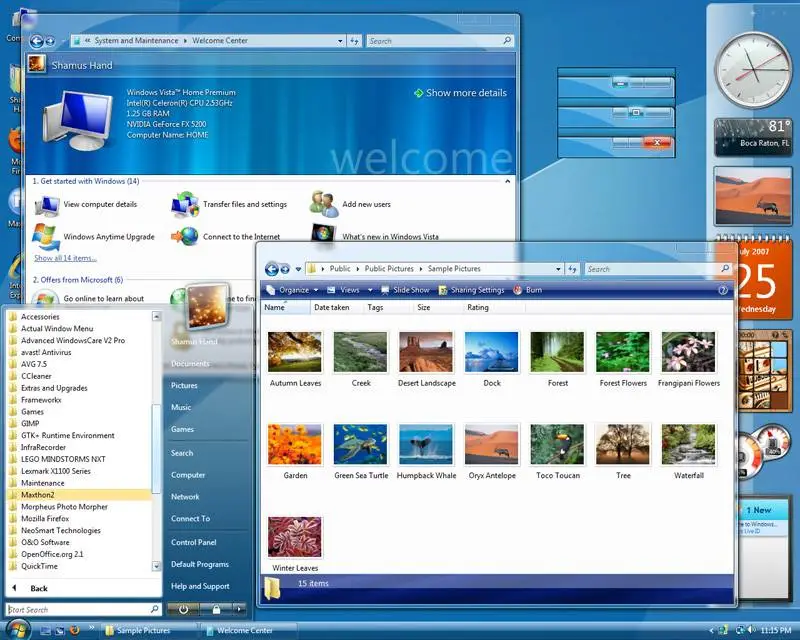
Task: Open Explorer help question mark icon
Action: click(x=722, y=290)
